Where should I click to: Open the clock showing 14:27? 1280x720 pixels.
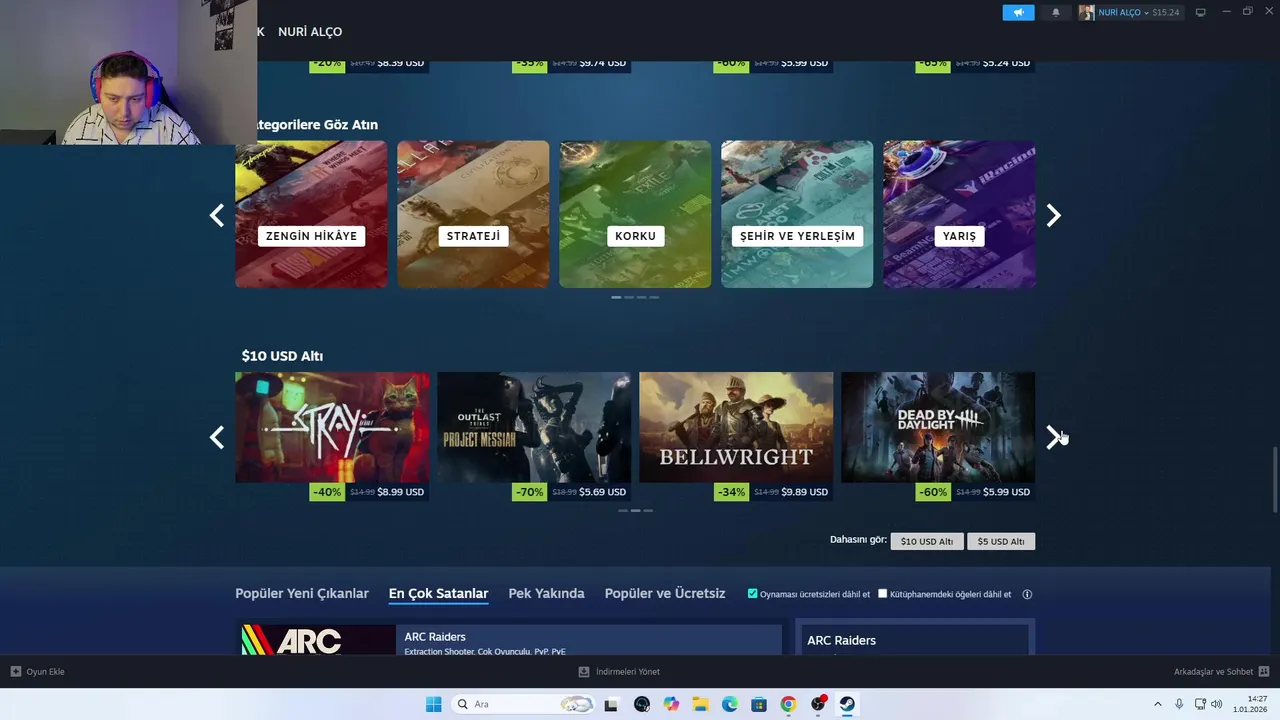pyautogui.click(x=1251, y=704)
